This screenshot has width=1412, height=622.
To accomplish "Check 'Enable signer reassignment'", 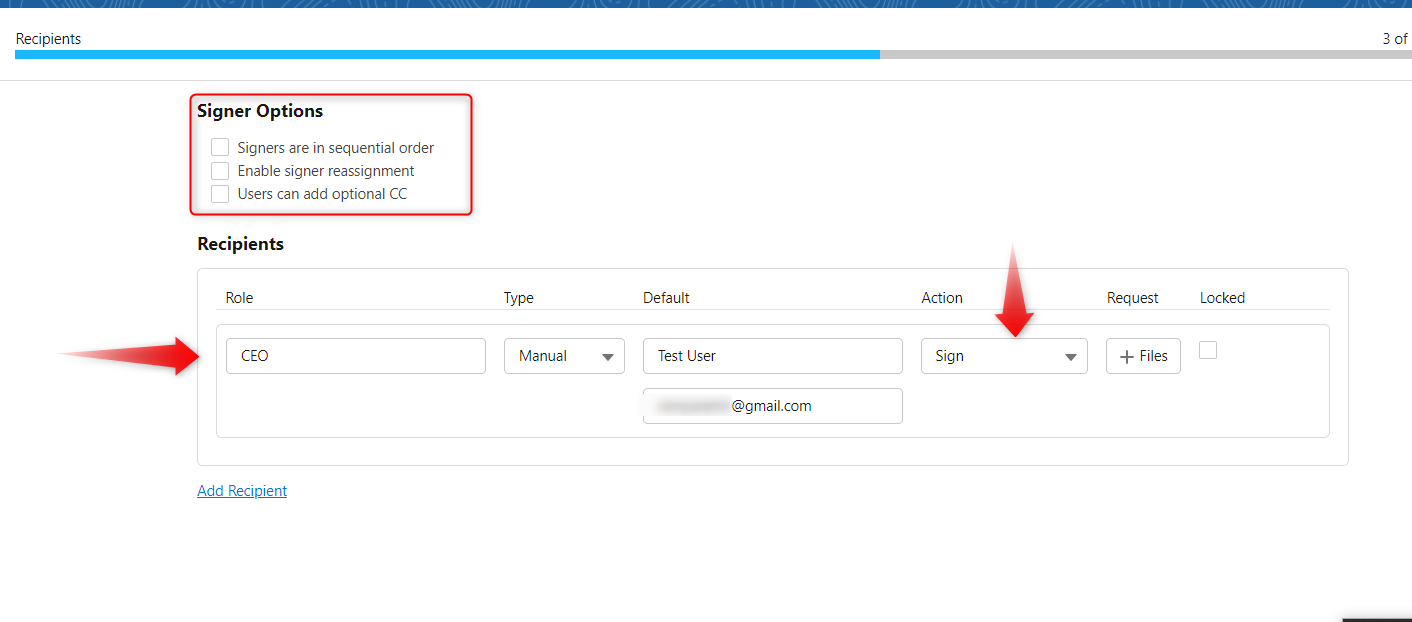I will [x=219, y=170].
